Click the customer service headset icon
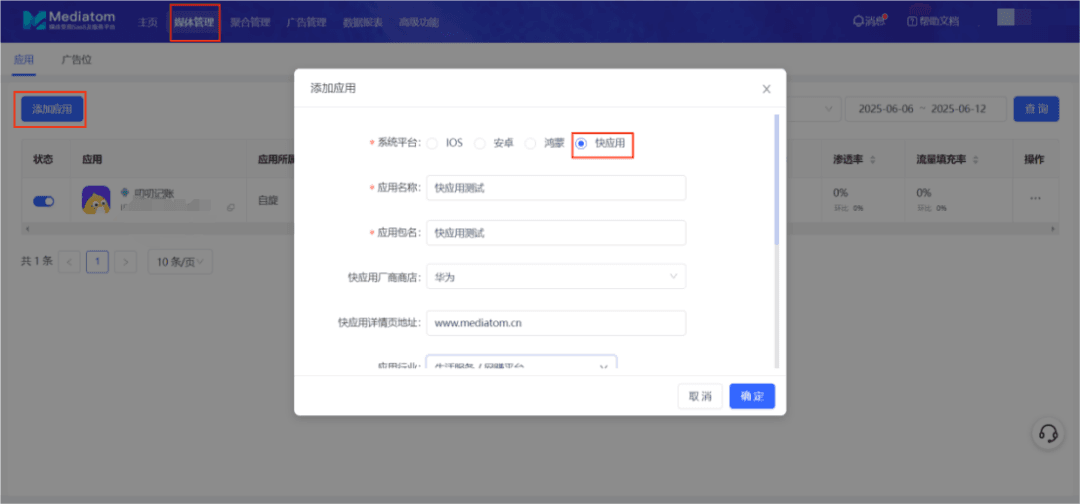This screenshot has height=504, width=1080. point(1048,433)
